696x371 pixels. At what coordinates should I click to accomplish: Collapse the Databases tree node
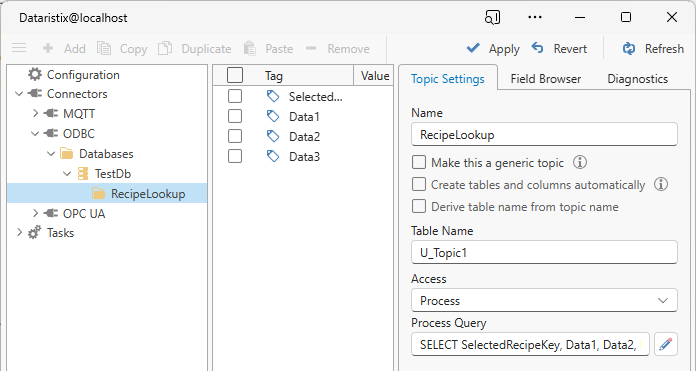coord(51,154)
